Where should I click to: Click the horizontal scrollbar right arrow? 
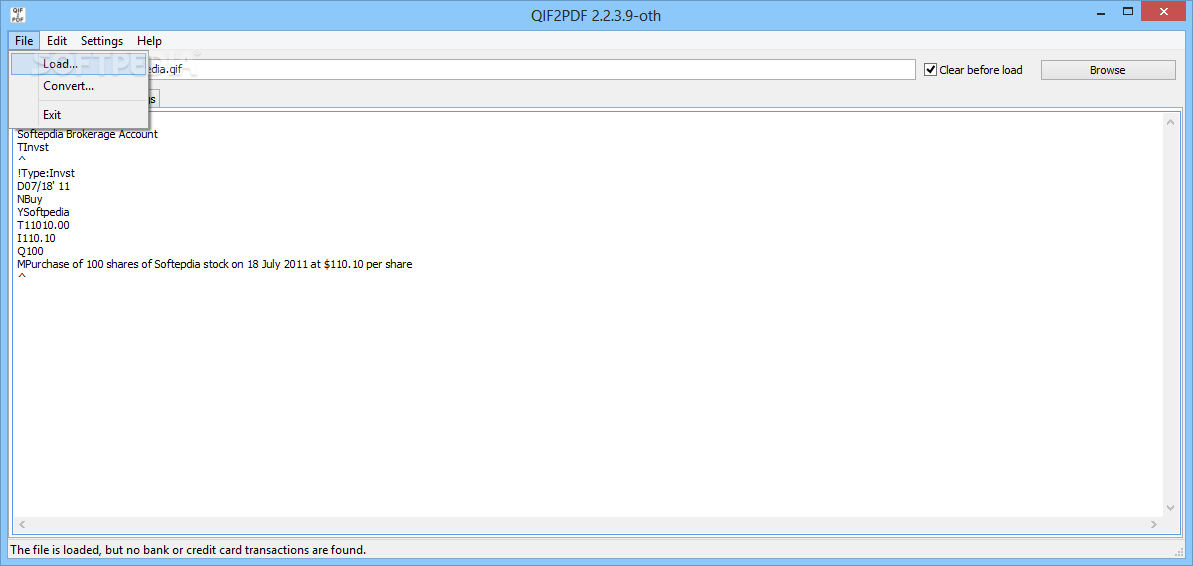pos(1154,525)
